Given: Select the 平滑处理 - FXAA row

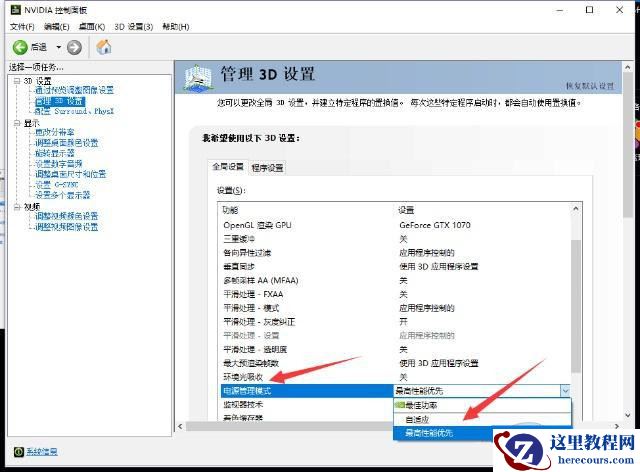Looking at the screenshot, I should pyautogui.click(x=396, y=294).
